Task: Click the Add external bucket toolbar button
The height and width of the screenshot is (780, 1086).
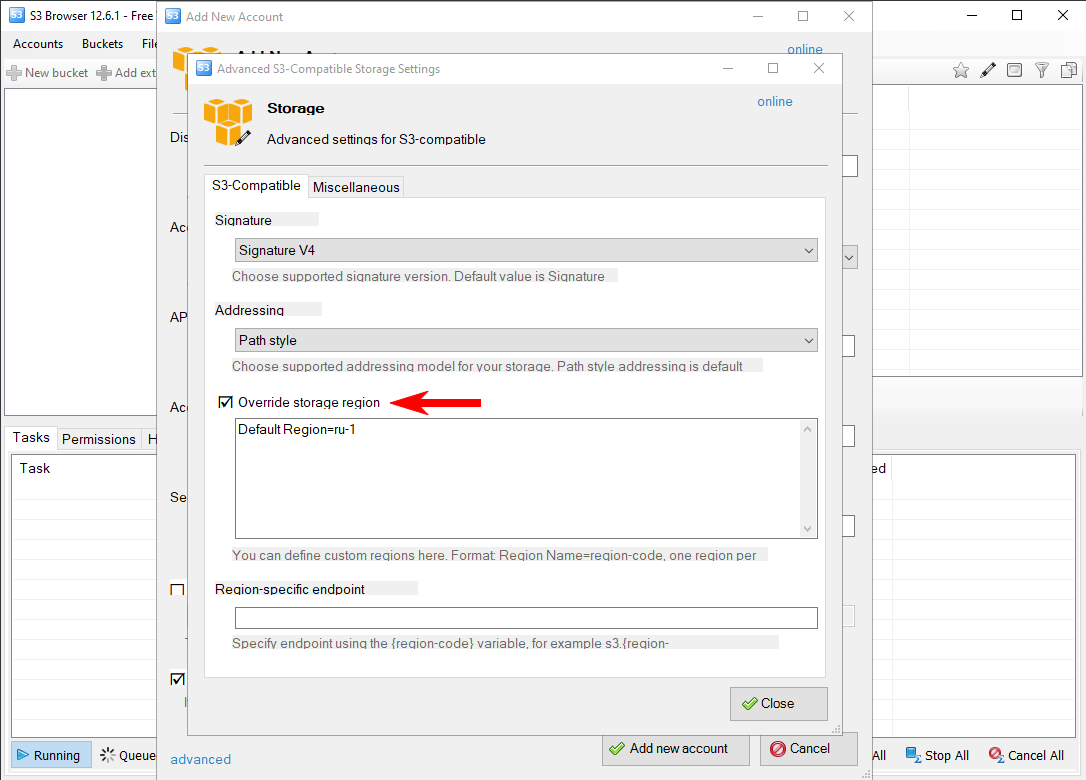Action: (126, 73)
